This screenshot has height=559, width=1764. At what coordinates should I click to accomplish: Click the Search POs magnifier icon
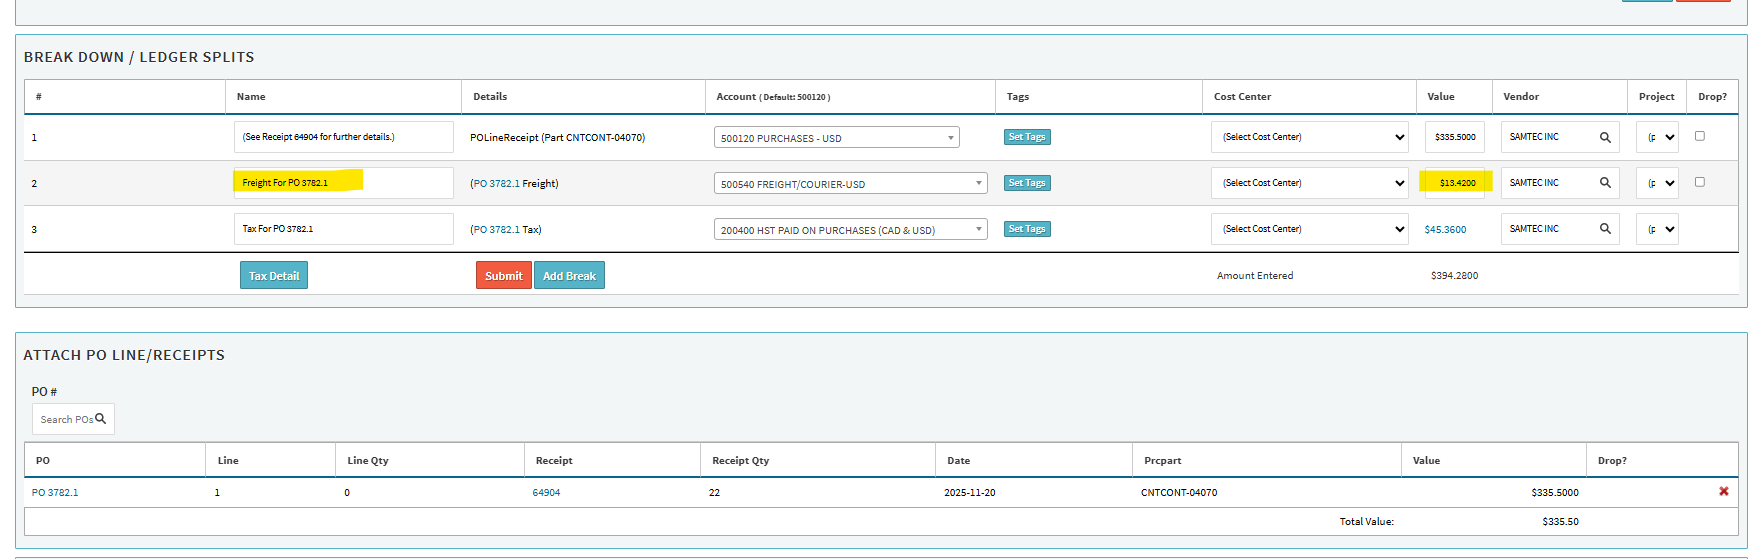click(x=100, y=419)
